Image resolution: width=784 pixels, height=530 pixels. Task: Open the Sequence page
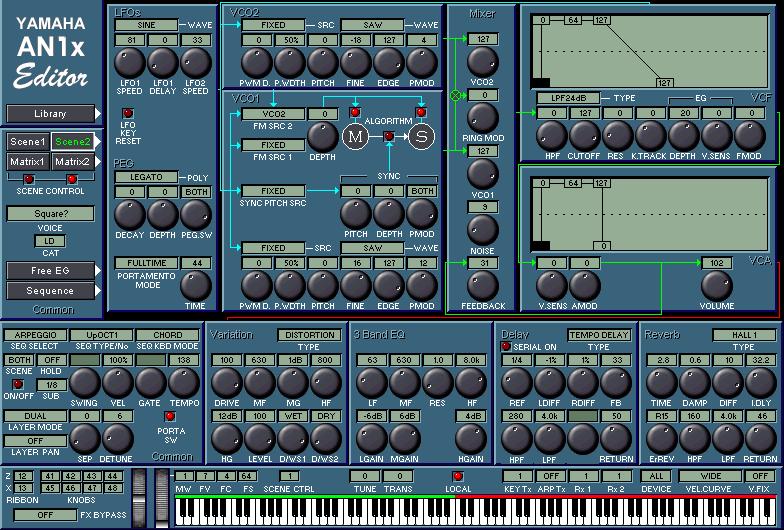point(50,291)
